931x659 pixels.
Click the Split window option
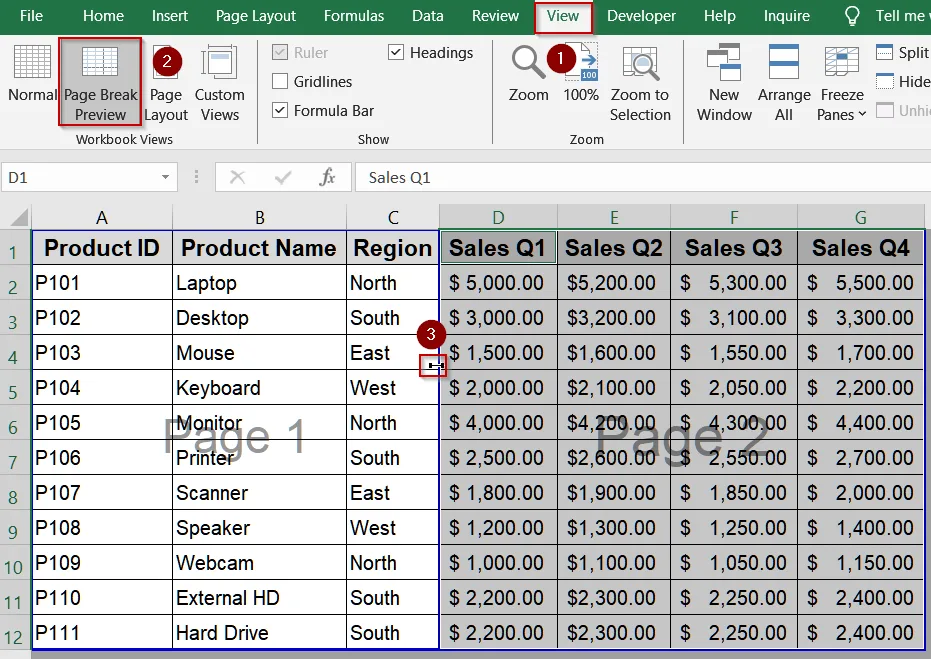click(902, 53)
